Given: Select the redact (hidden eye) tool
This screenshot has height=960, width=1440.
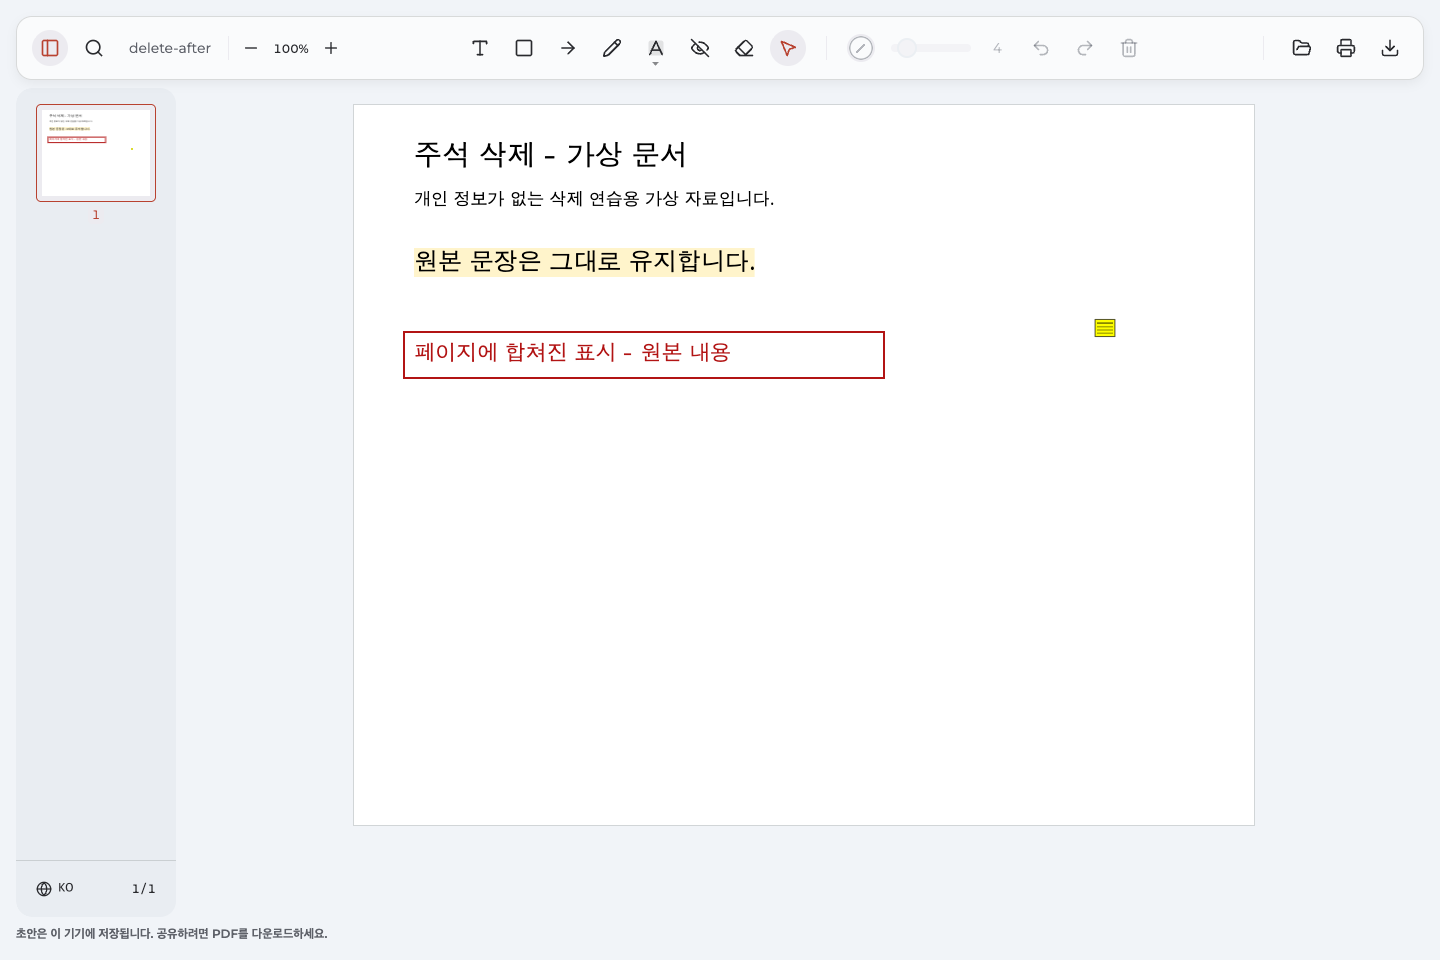Looking at the screenshot, I should (x=700, y=48).
